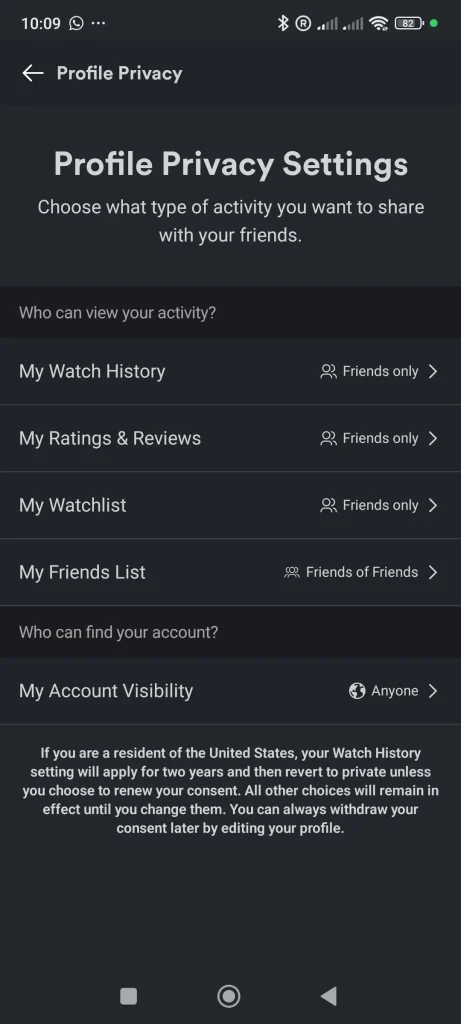Expand the My Friends List chevron
Image resolution: width=461 pixels, height=1024 pixels.
(432, 572)
